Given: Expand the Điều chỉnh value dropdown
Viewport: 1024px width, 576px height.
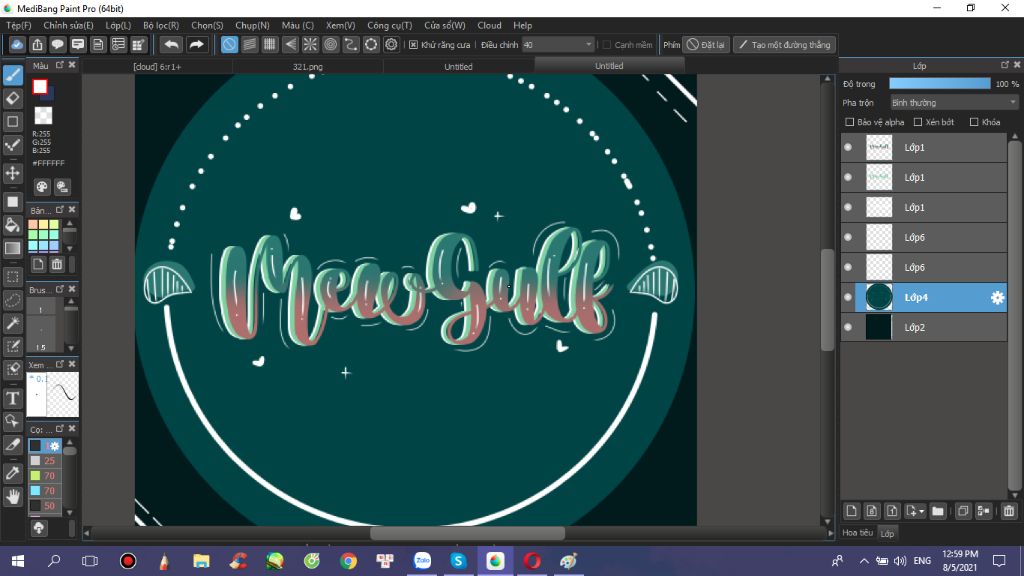Looking at the screenshot, I should tap(588, 45).
